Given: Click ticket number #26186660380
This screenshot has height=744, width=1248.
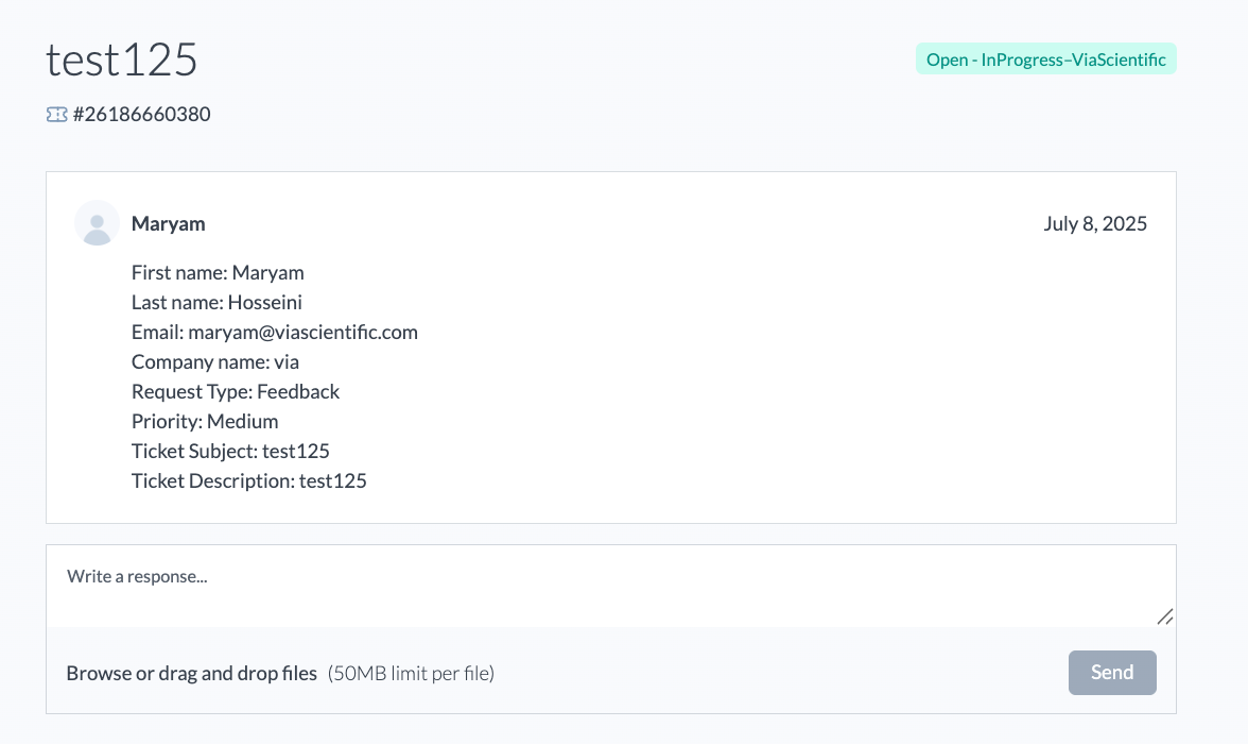Looking at the screenshot, I should click(141, 114).
